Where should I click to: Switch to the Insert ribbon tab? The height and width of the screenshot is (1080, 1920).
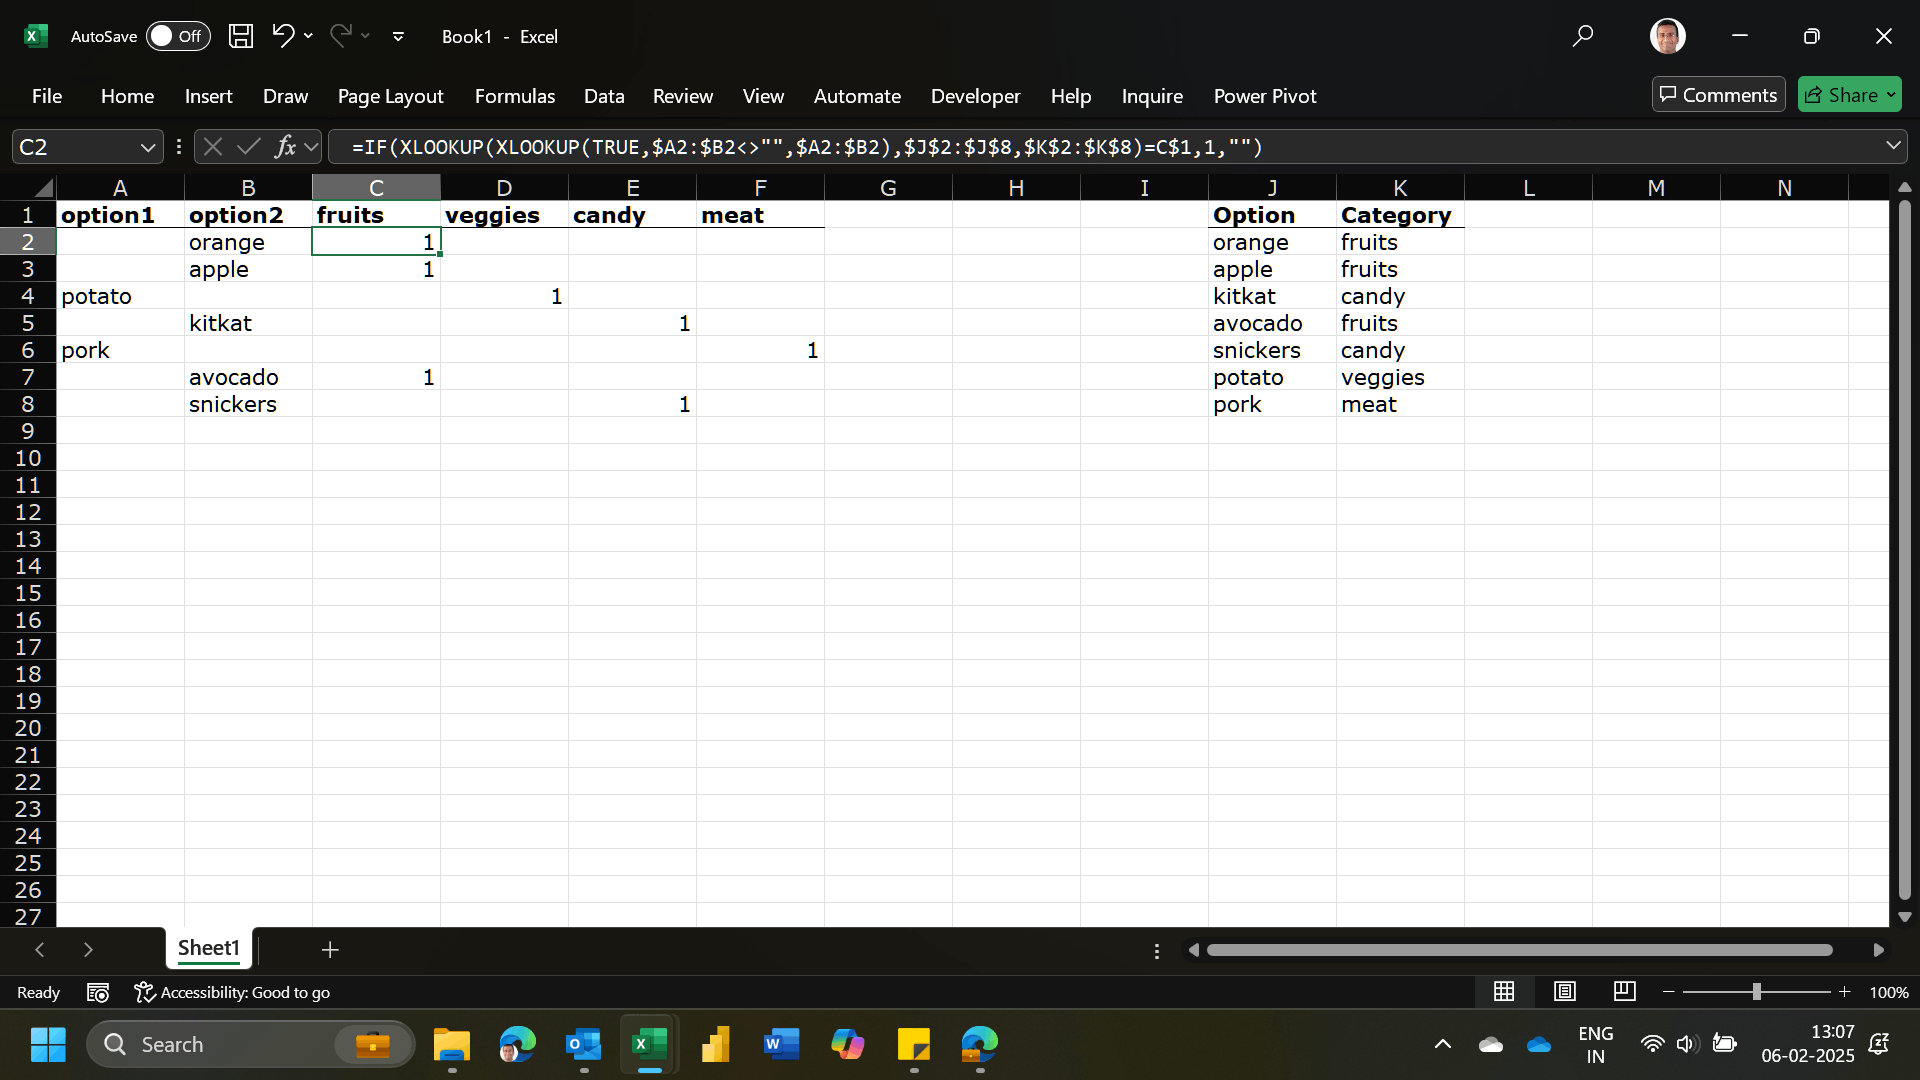[x=208, y=96]
